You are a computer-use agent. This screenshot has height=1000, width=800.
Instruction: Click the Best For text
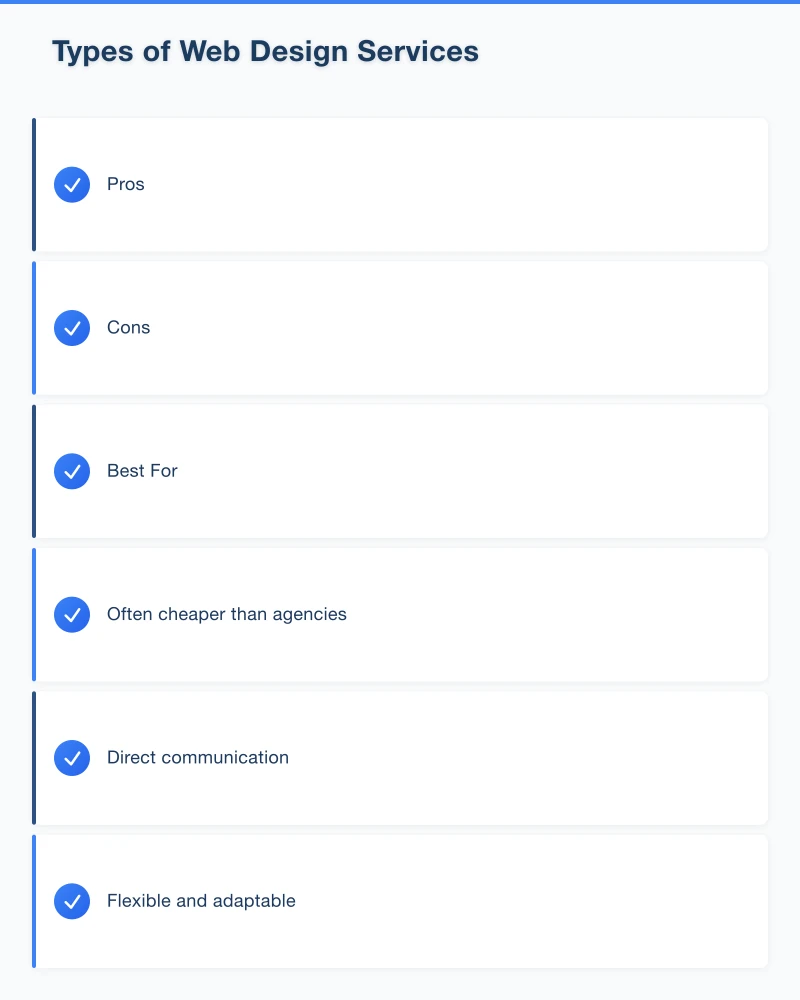[x=142, y=471]
